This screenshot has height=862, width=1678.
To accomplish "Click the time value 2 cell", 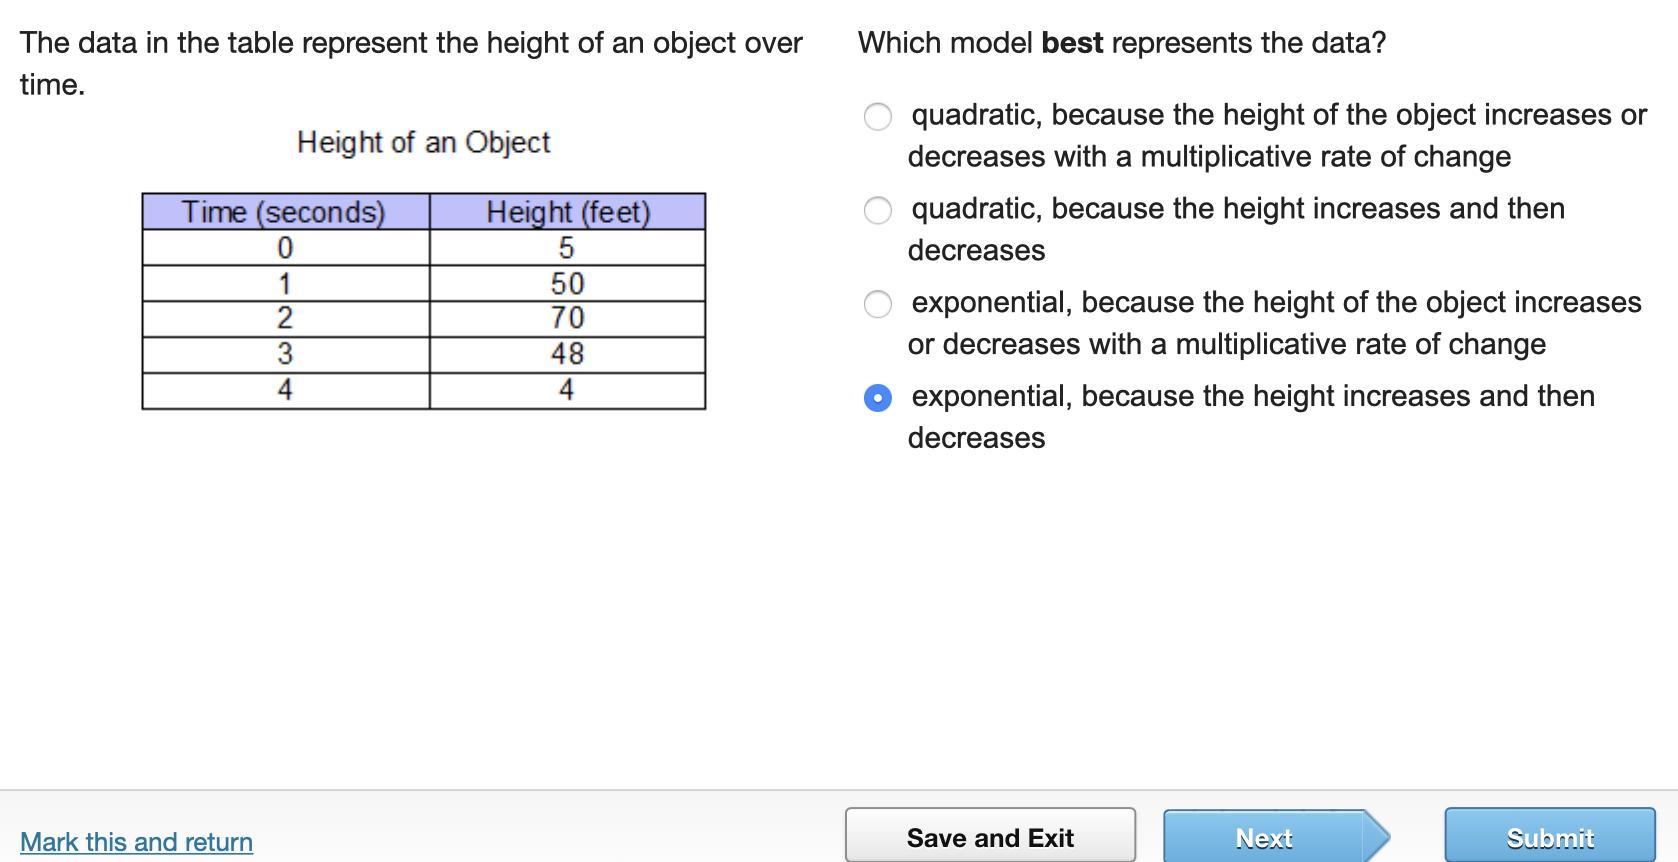I will (285, 318).
